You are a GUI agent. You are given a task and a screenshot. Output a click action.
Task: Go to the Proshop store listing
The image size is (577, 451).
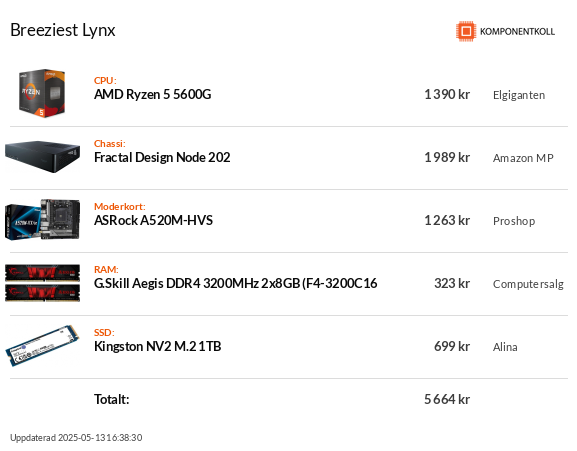click(514, 221)
